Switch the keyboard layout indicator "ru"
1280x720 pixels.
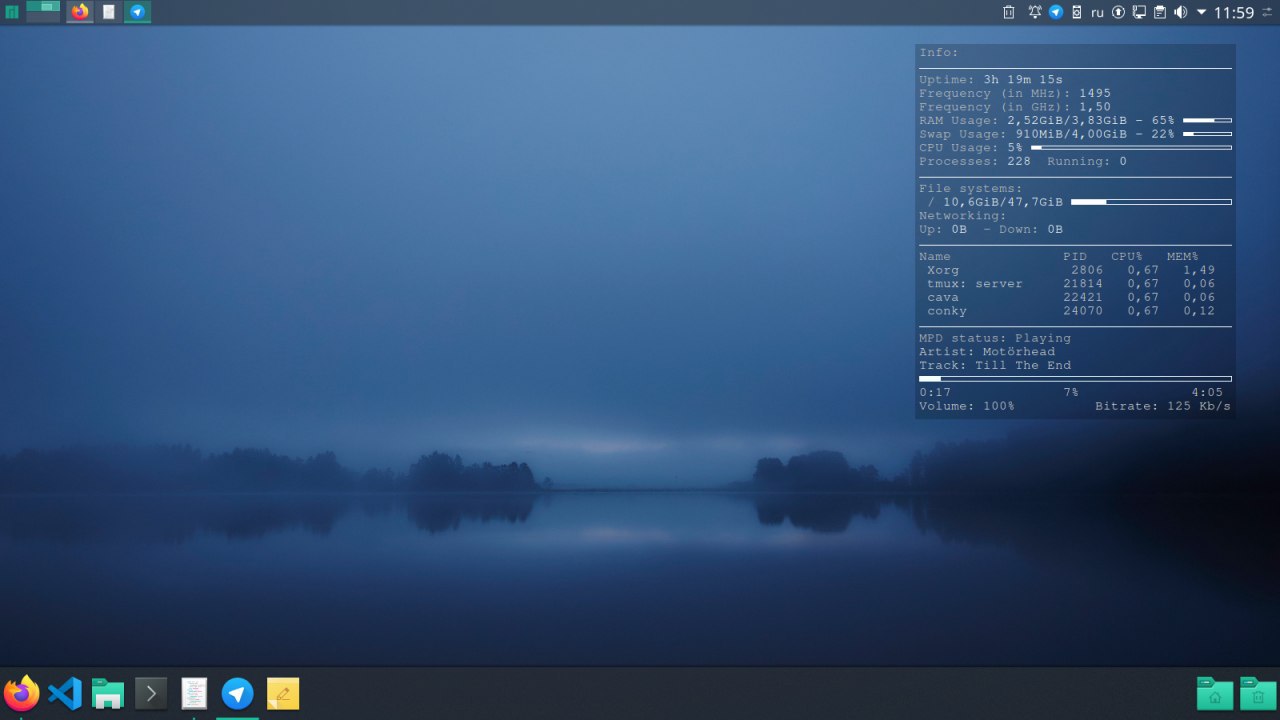point(1097,13)
